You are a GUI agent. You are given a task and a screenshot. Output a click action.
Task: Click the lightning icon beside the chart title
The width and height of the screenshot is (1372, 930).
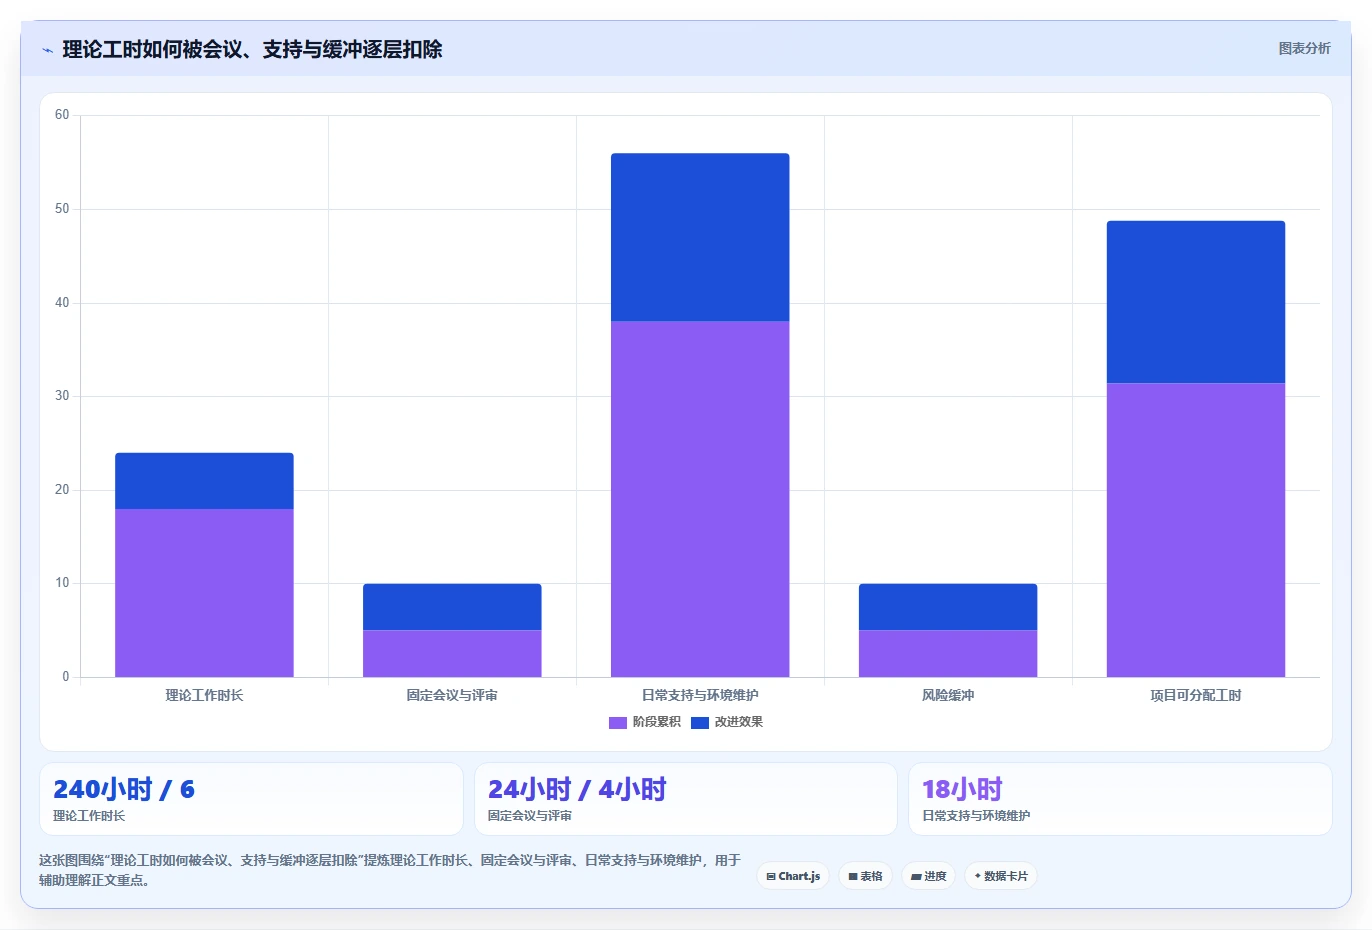click(x=47, y=50)
